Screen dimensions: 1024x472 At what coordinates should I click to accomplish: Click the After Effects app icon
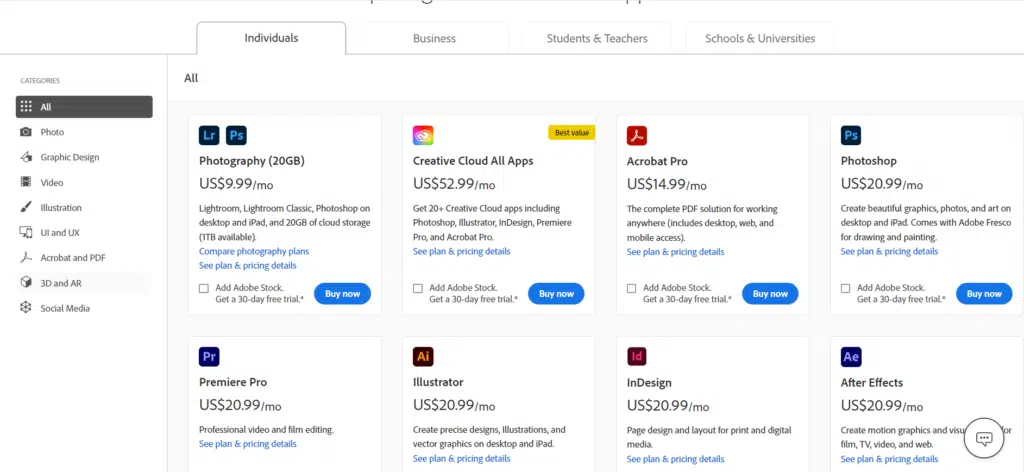pos(851,357)
